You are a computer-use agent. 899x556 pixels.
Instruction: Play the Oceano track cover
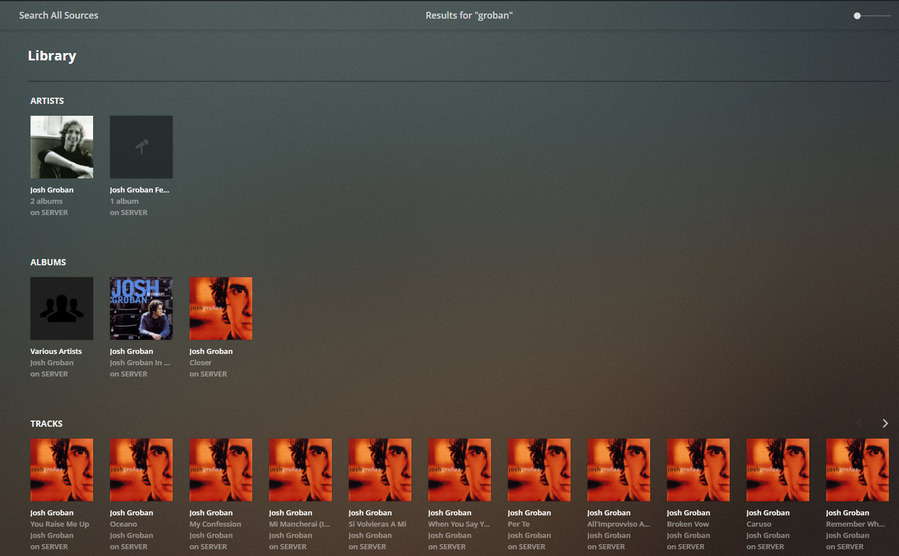[x=141, y=470]
